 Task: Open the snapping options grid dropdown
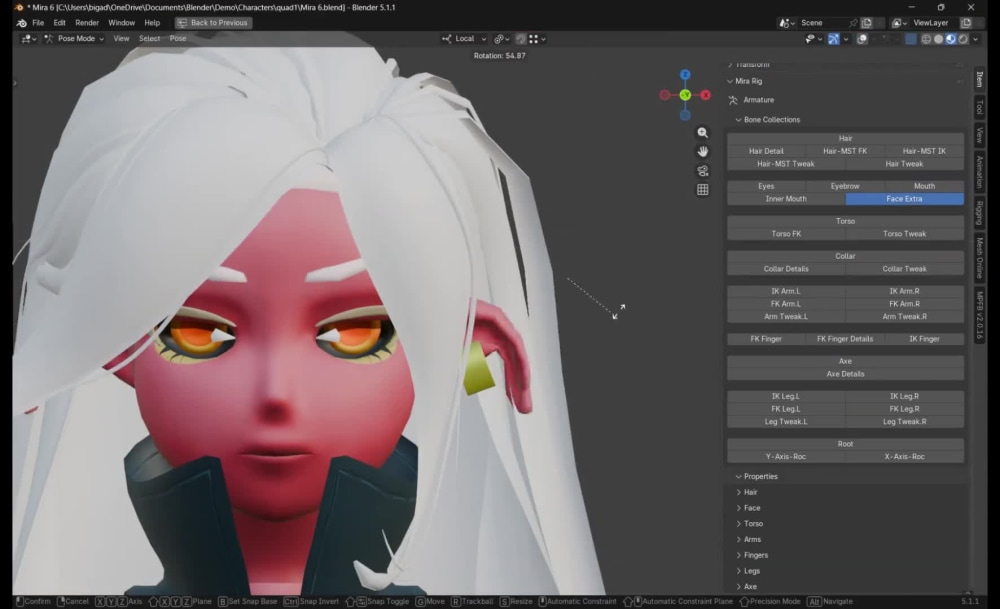537,39
